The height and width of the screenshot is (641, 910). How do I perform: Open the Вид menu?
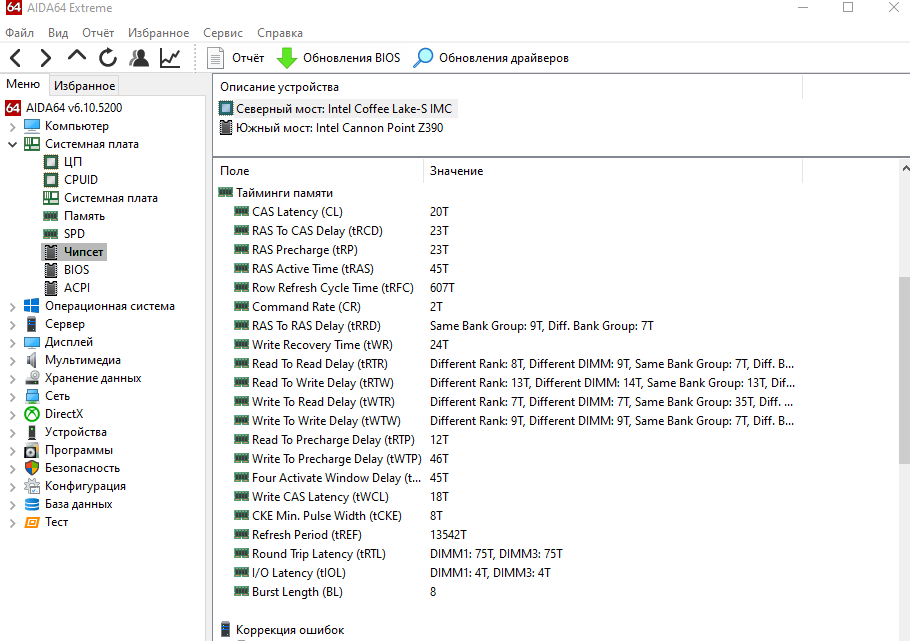(x=58, y=33)
